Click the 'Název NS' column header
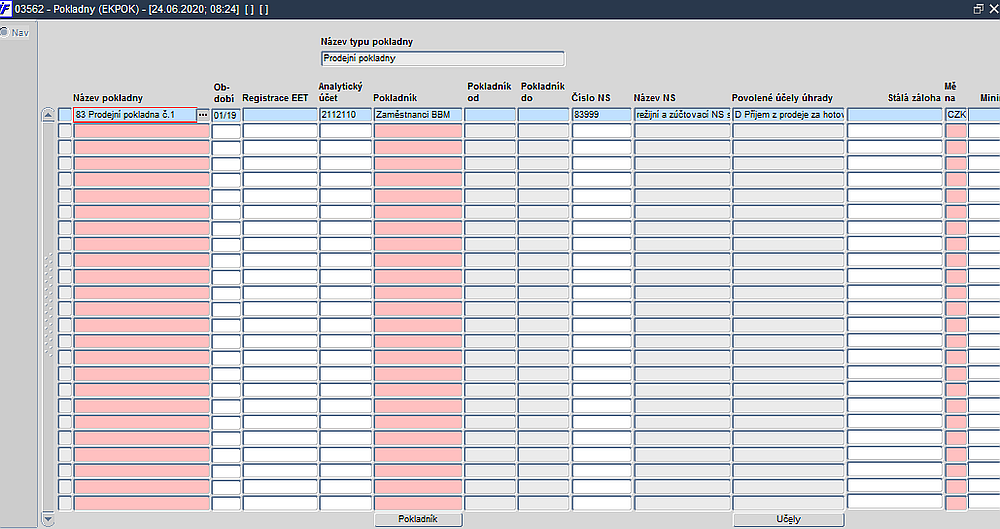 tap(654, 98)
